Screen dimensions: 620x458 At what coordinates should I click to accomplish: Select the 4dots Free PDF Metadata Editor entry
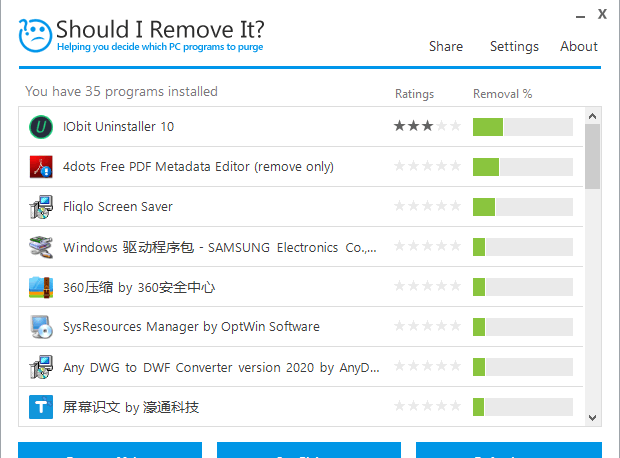[x=198, y=167]
